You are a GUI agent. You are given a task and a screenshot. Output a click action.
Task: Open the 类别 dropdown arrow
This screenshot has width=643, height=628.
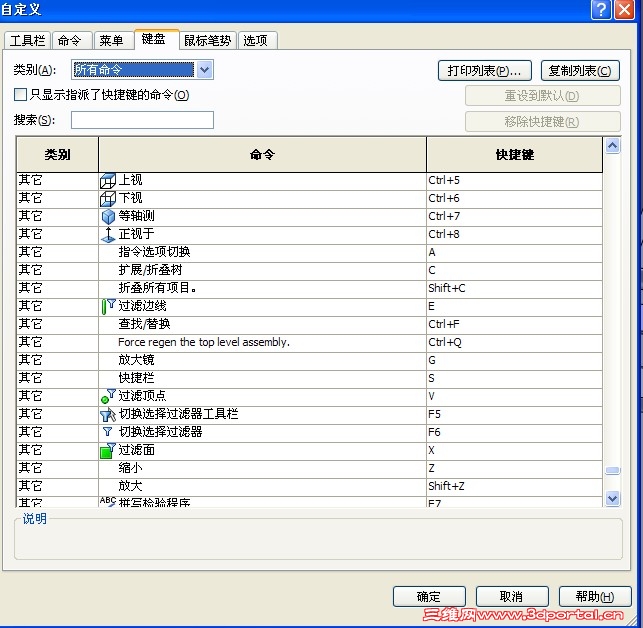click(x=204, y=70)
